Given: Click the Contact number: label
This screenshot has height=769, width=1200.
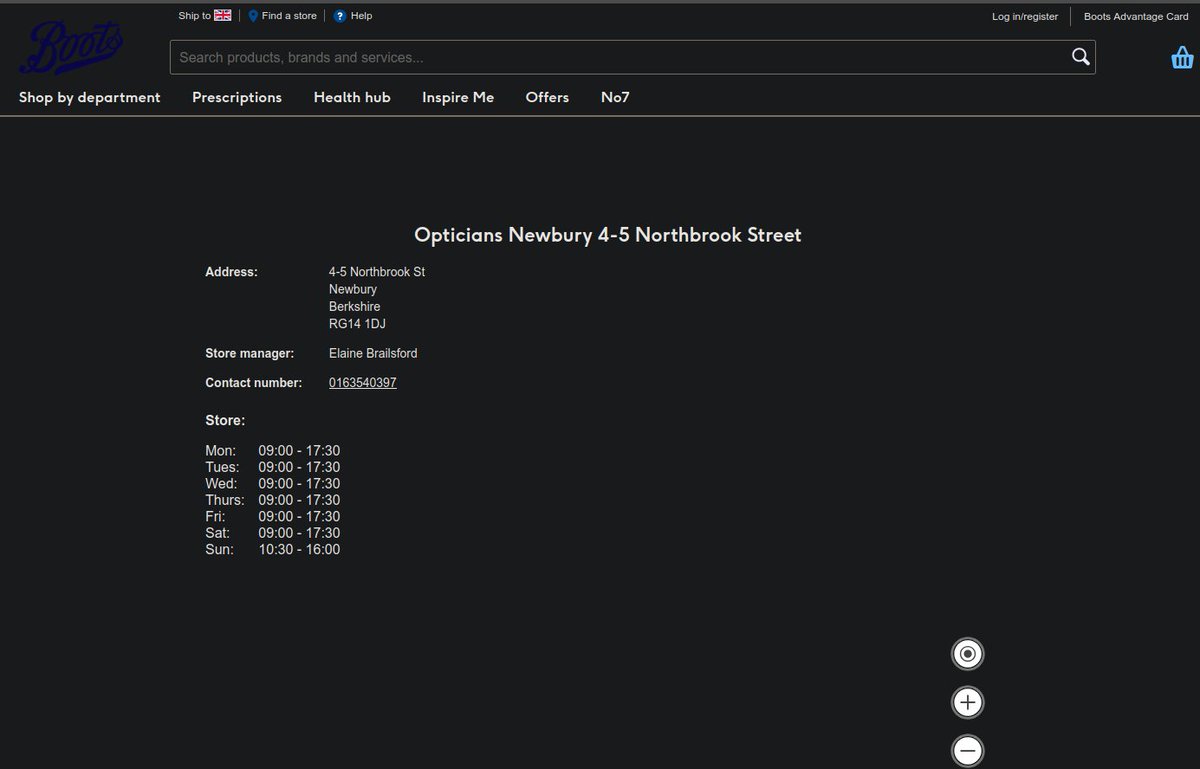Looking at the screenshot, I should [x=254, y=383].
